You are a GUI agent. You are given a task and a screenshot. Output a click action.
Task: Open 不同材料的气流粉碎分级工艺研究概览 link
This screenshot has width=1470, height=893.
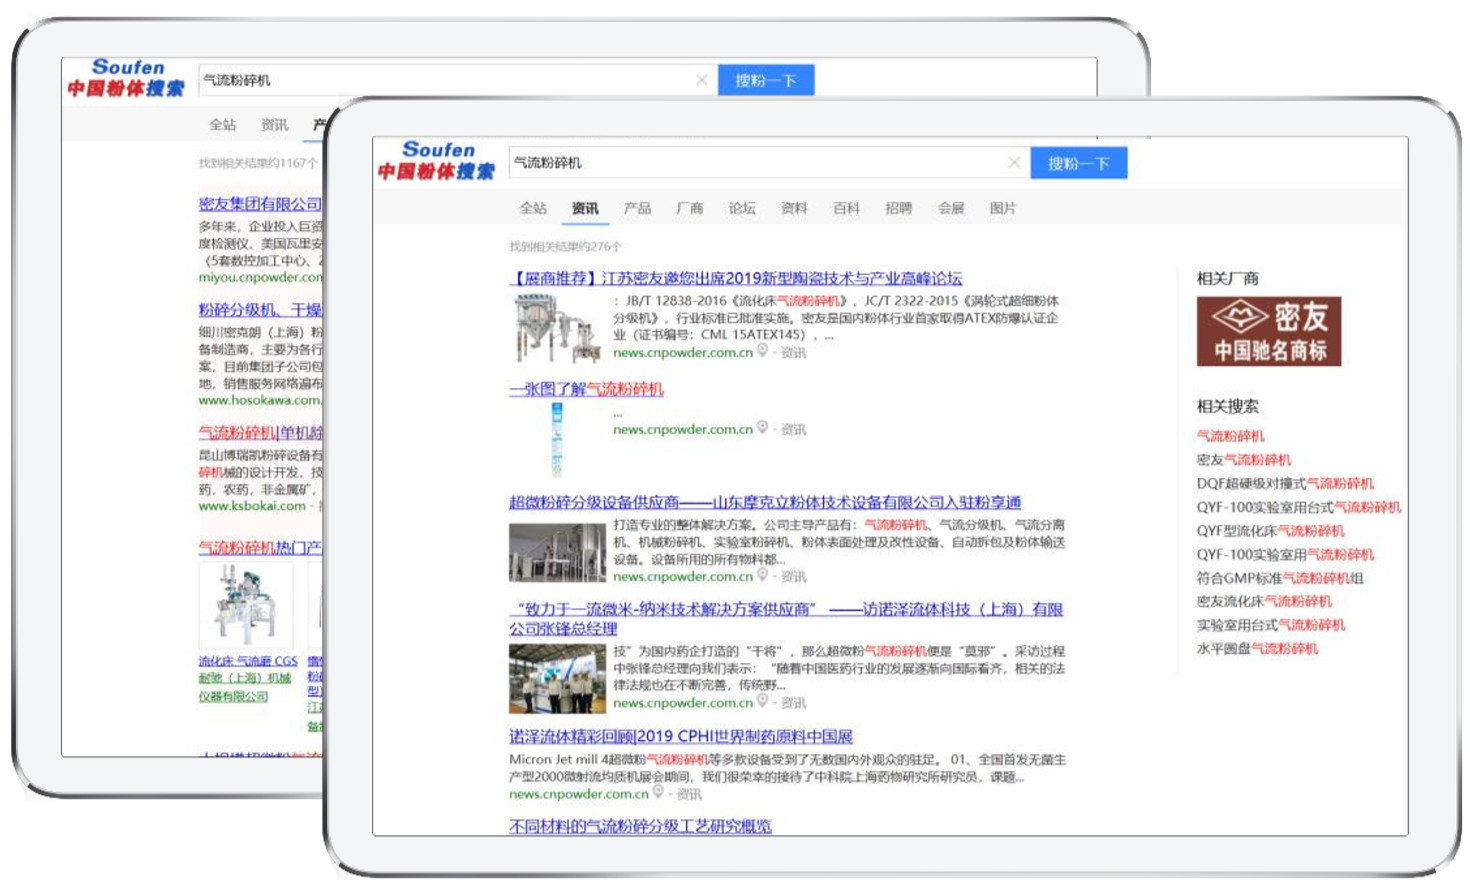tap(640, 826)
